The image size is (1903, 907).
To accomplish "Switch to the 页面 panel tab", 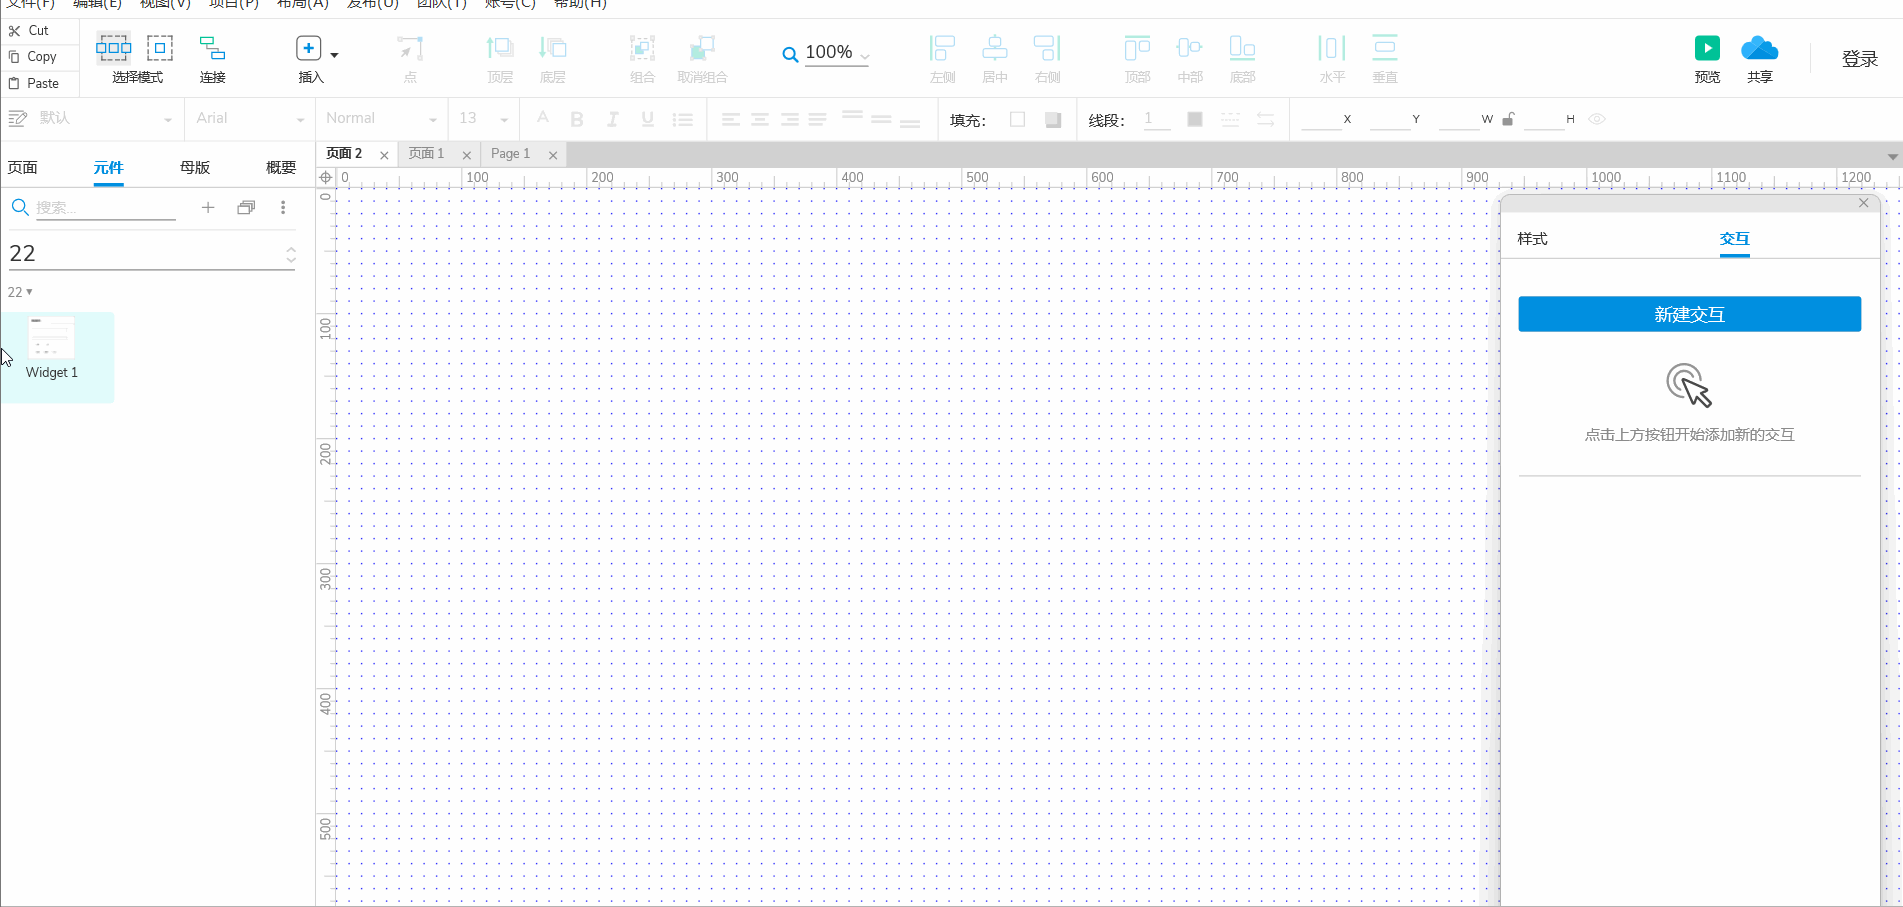I will pos(23,167).
